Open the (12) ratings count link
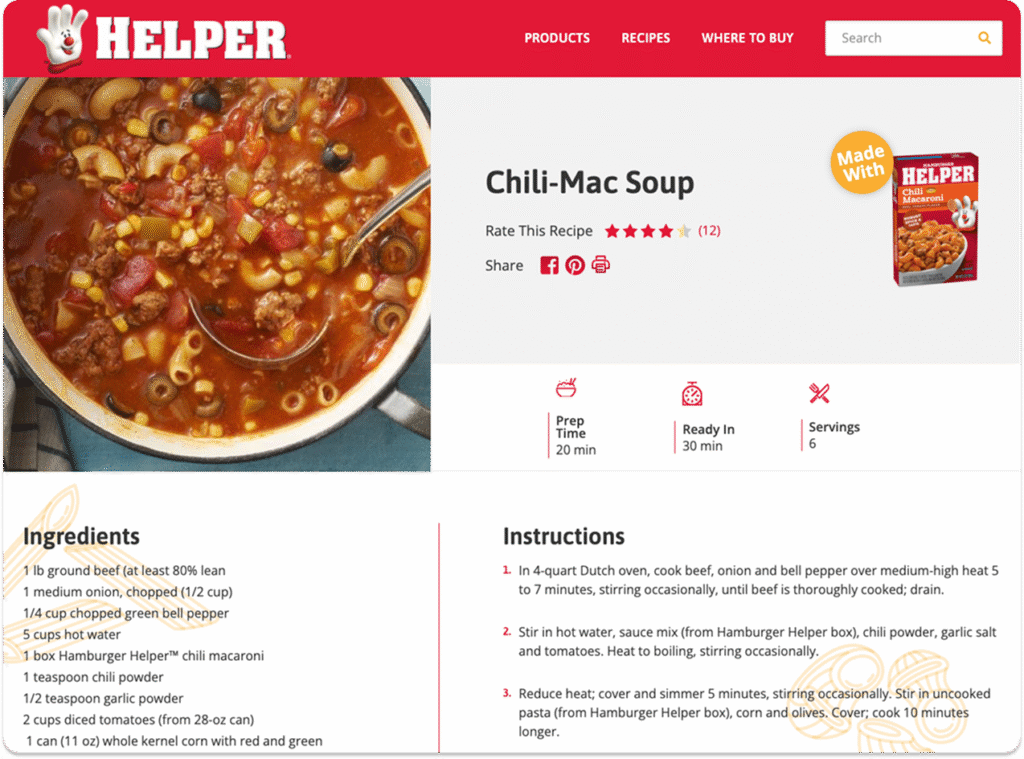Screen dimensions: 1024x759 pos(709,231)
